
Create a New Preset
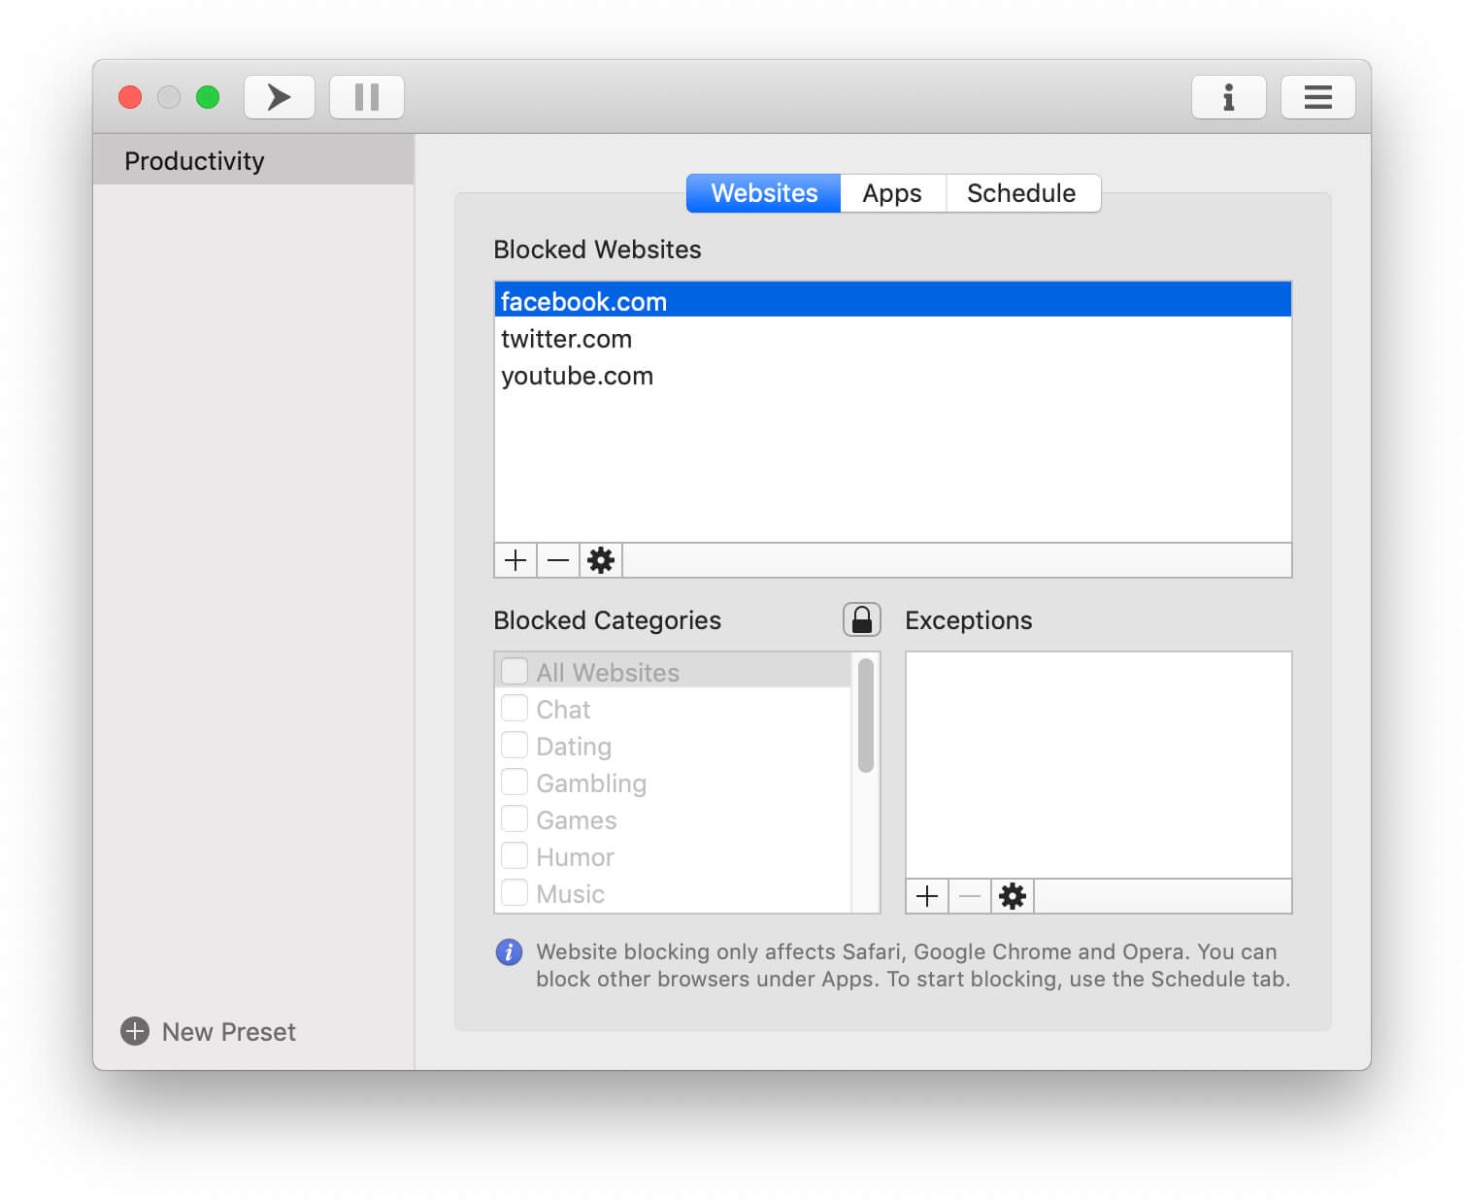209,1031
